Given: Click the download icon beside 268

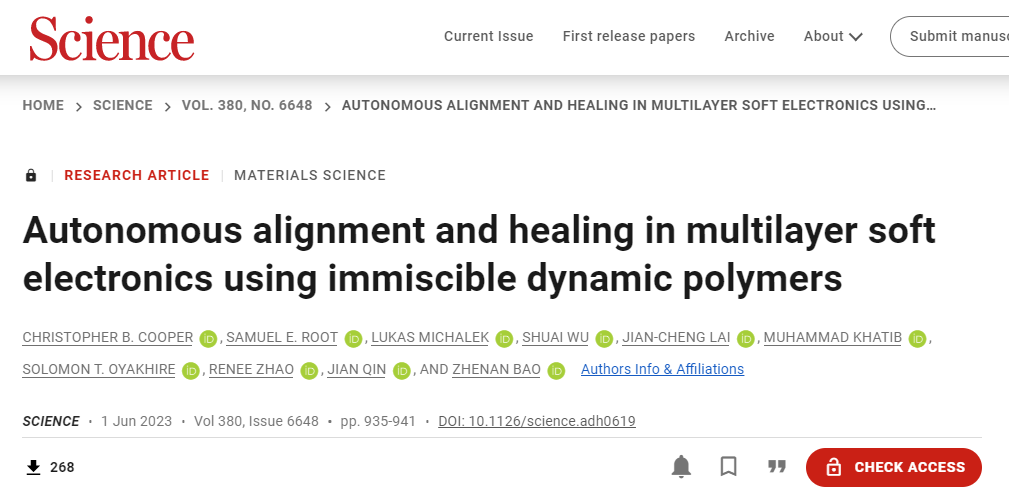Looking at the screenshot, I should point(33,467).
